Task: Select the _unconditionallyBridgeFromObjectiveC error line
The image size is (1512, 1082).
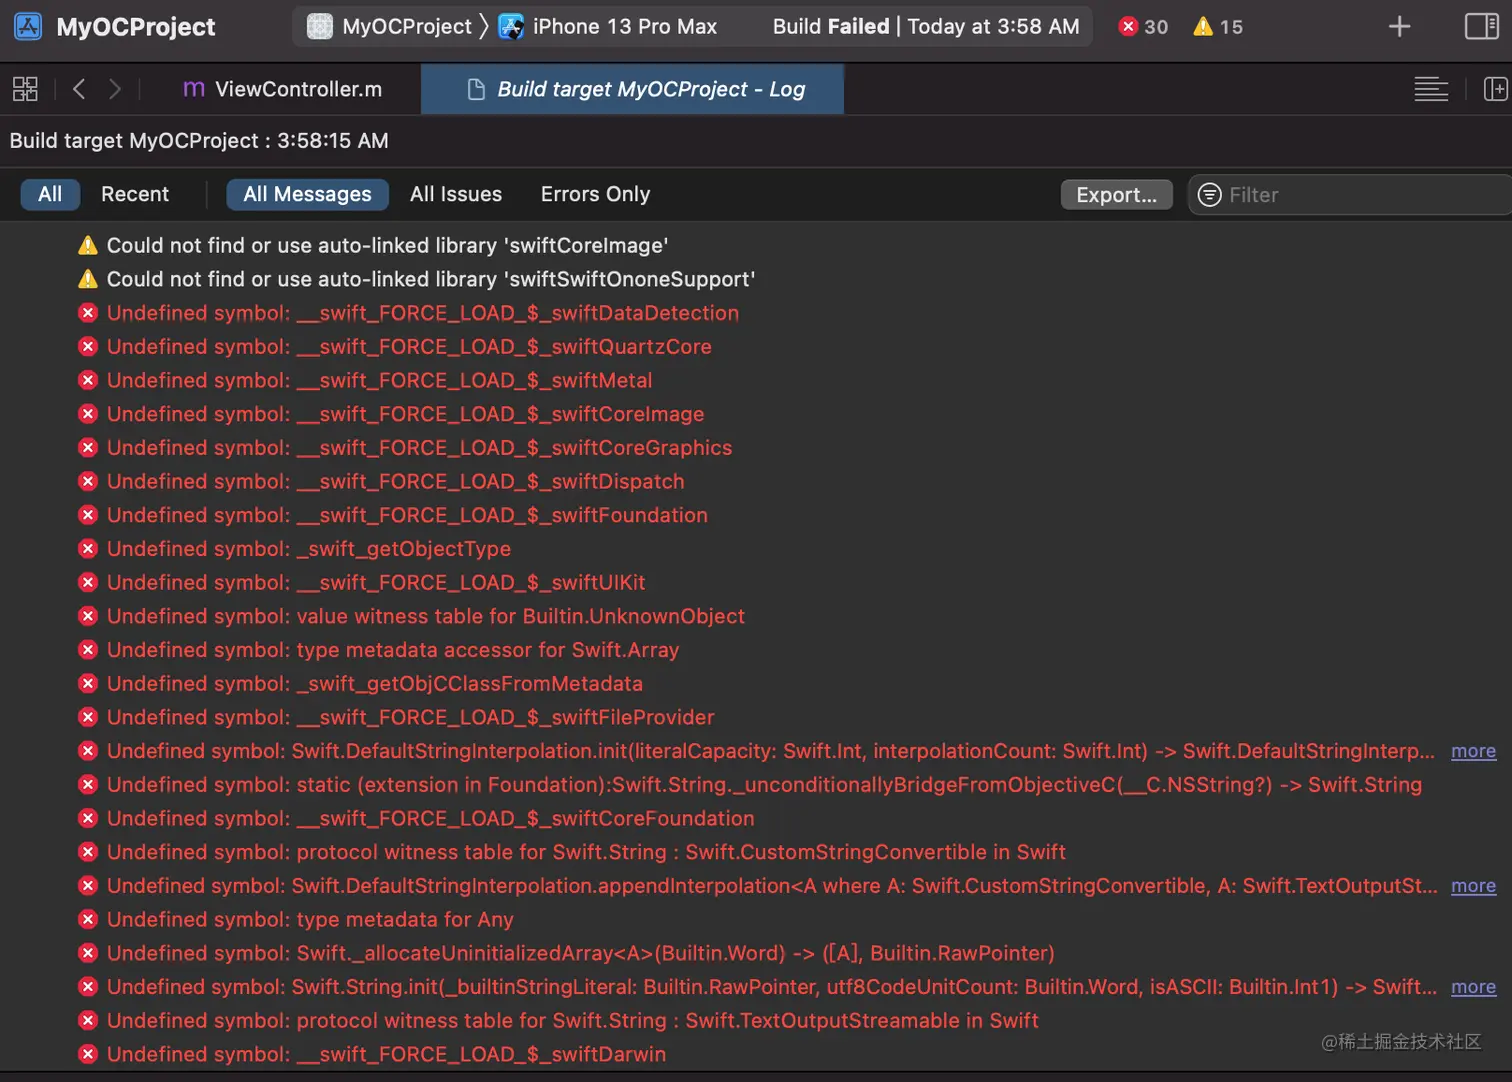Action: 764,785
